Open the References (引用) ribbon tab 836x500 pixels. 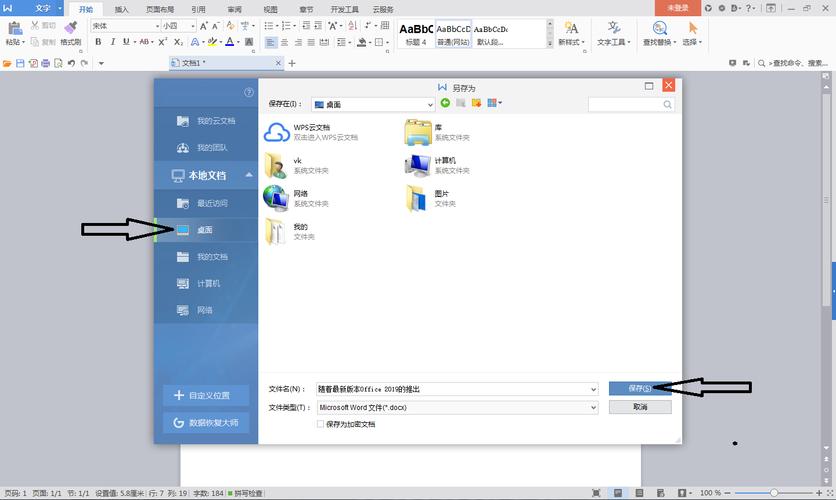pyautogui.click(x=198, y=10)
